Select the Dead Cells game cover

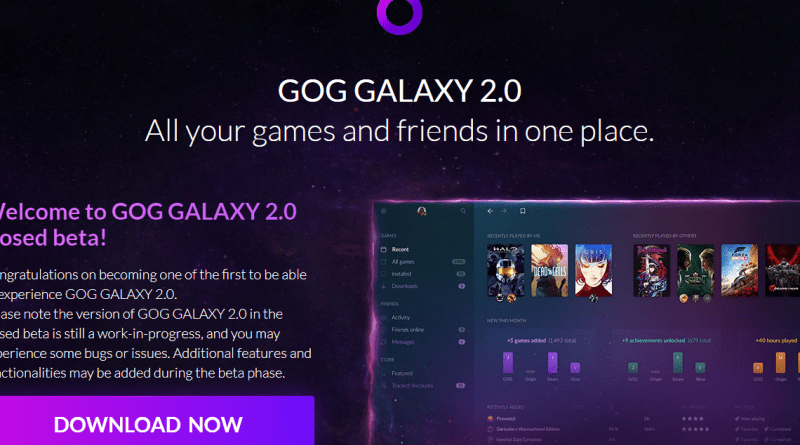pos(549,271)
